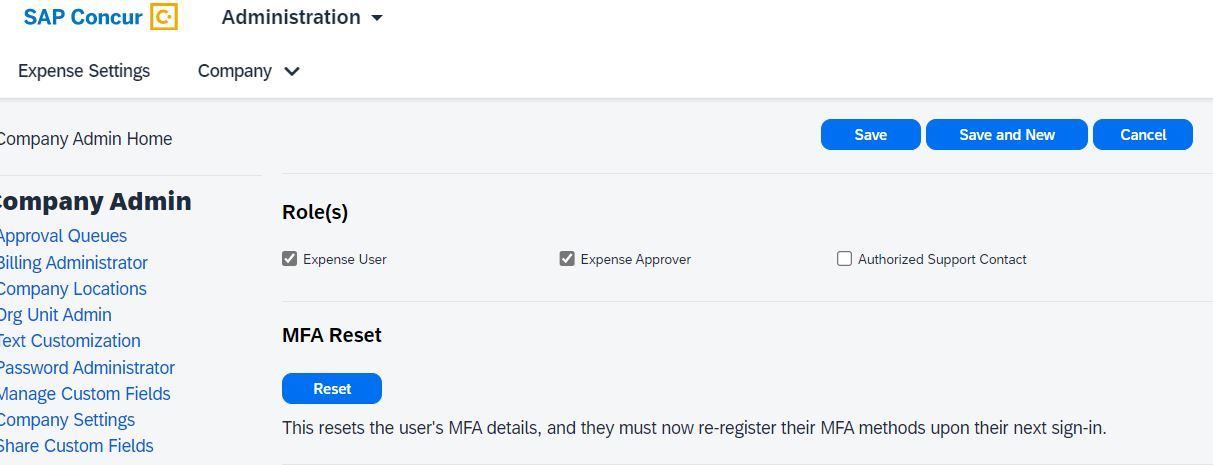Select Text Customization link
The image size is (1213, 465).
pyautogui.click(x=69, y=341)
